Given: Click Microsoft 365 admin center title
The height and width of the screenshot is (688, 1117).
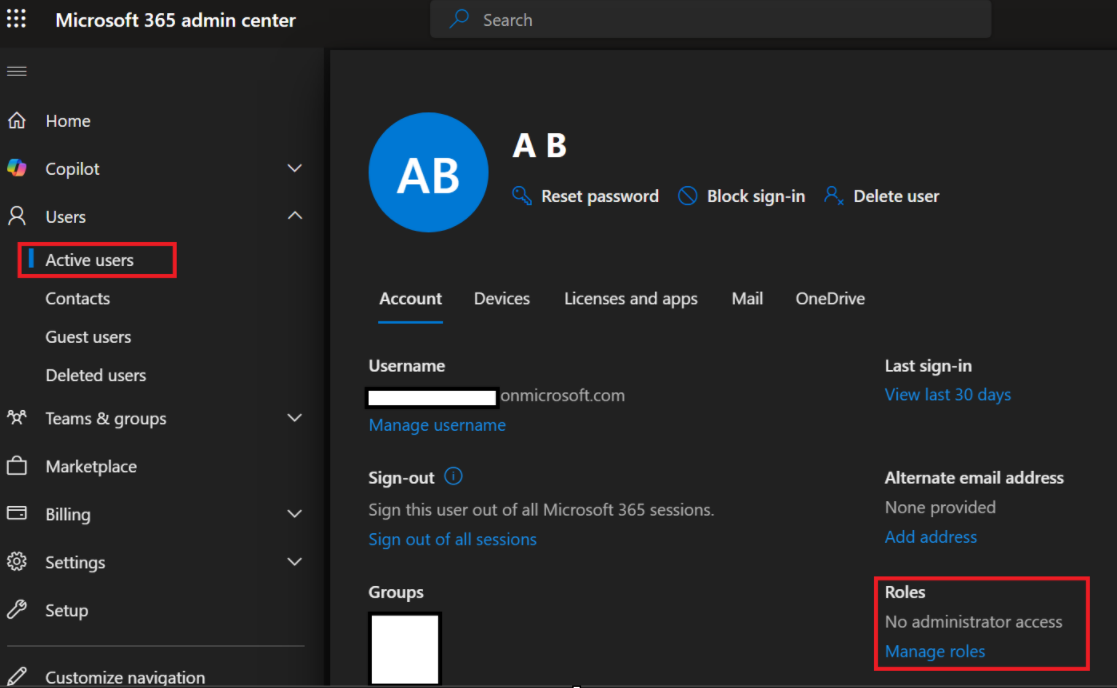Looking at the screenshot, I should 175,20.
